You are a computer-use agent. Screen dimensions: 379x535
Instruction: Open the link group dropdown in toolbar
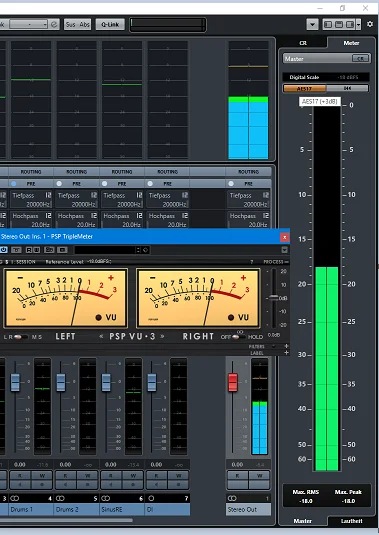pos(28,25)
